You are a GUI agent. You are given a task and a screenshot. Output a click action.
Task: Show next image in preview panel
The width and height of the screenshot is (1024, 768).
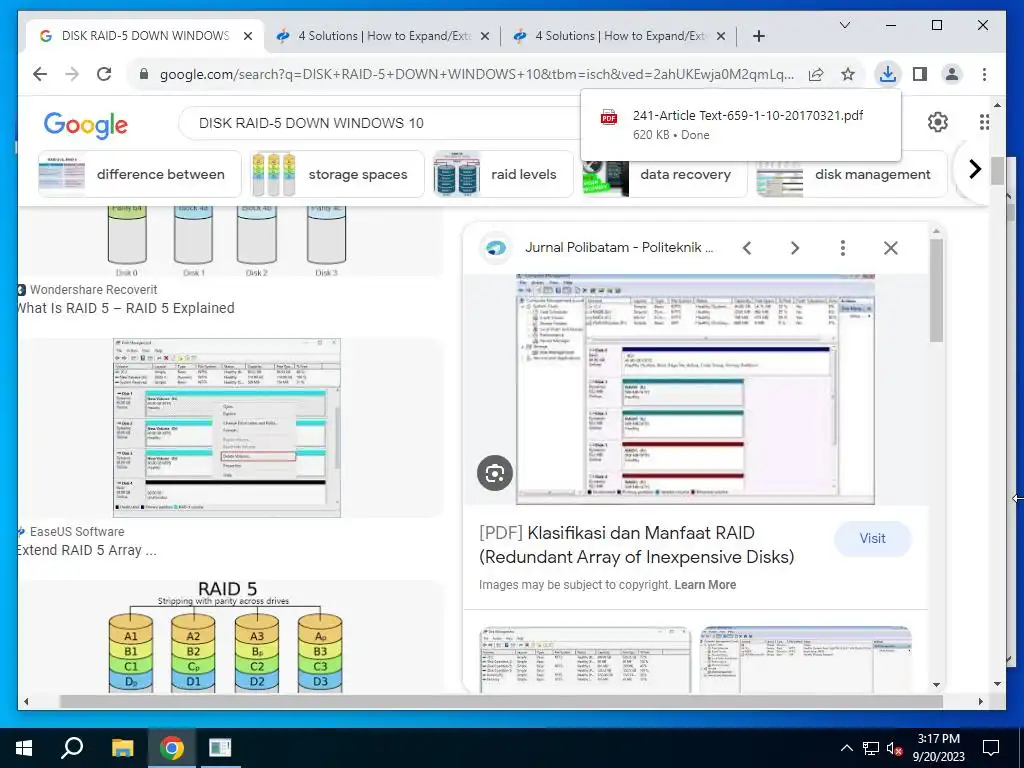(x=795, y=248)
